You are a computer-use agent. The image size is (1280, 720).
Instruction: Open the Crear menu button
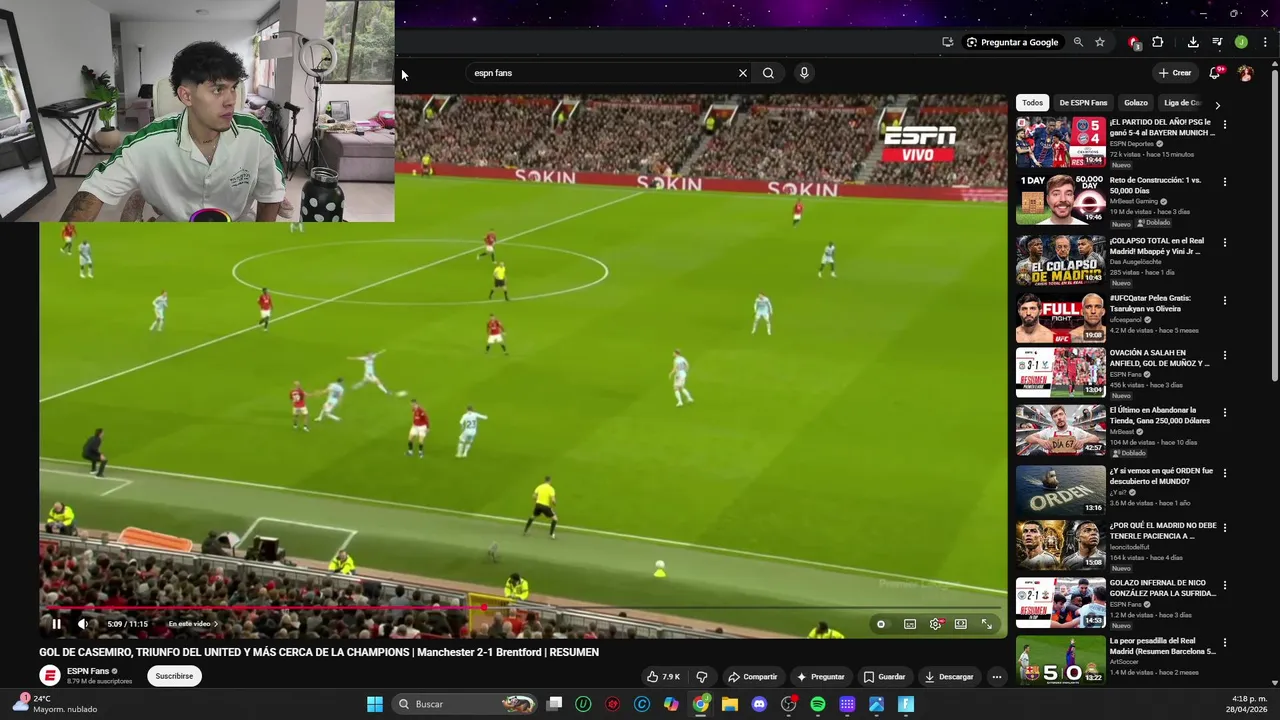[1175, 73]
